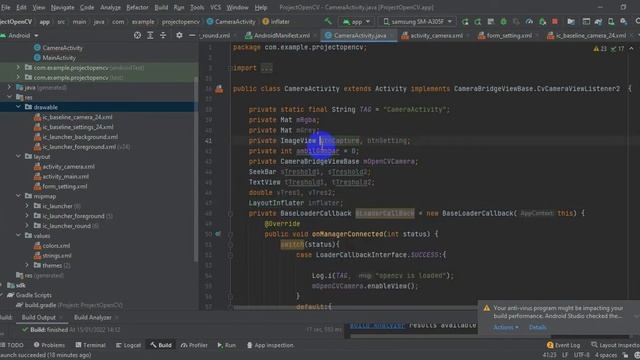Image resolution: width=640 pixels, height=360 pixels.
Task: Collapse the mipmap folder
Action: 18,196
